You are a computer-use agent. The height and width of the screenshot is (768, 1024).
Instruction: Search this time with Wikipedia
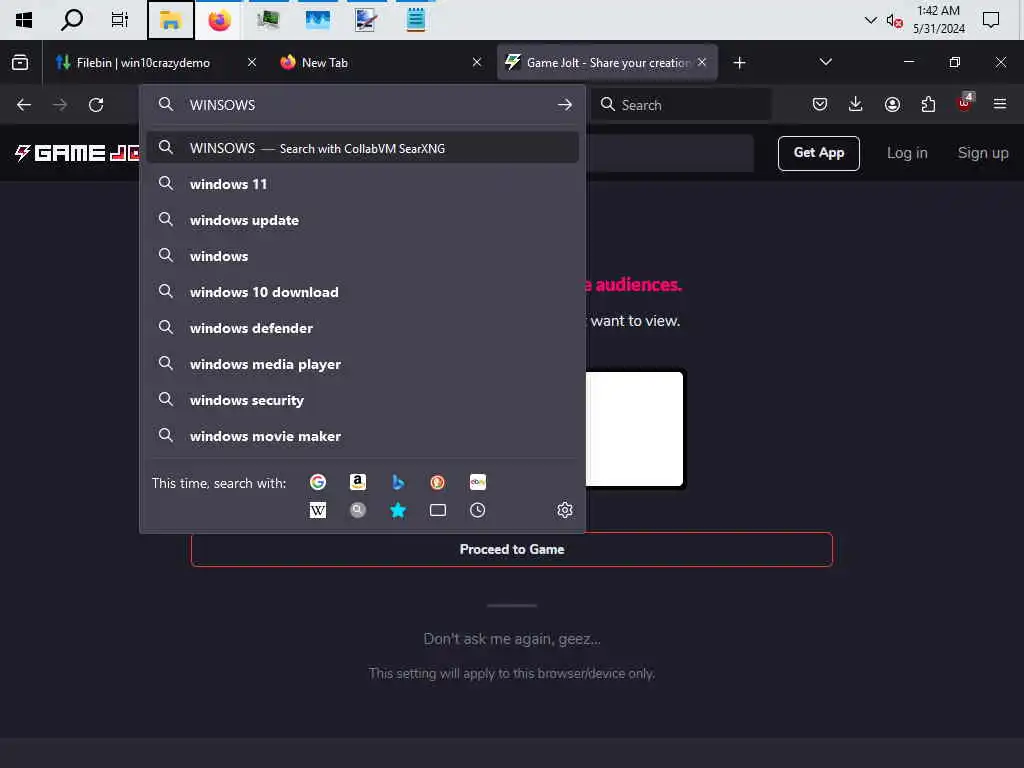click(317, 510)
